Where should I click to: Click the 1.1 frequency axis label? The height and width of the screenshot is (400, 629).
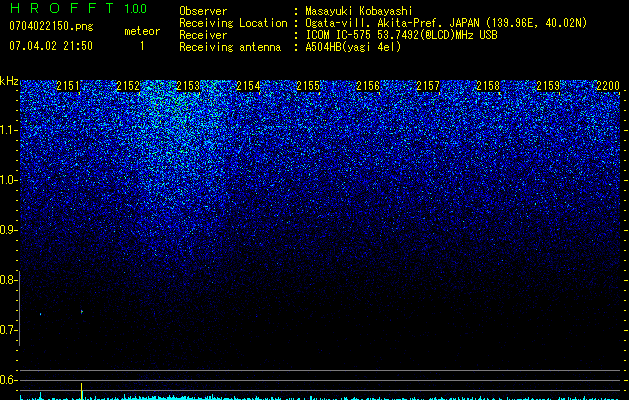pyautogui.click(x=8, y=130)
